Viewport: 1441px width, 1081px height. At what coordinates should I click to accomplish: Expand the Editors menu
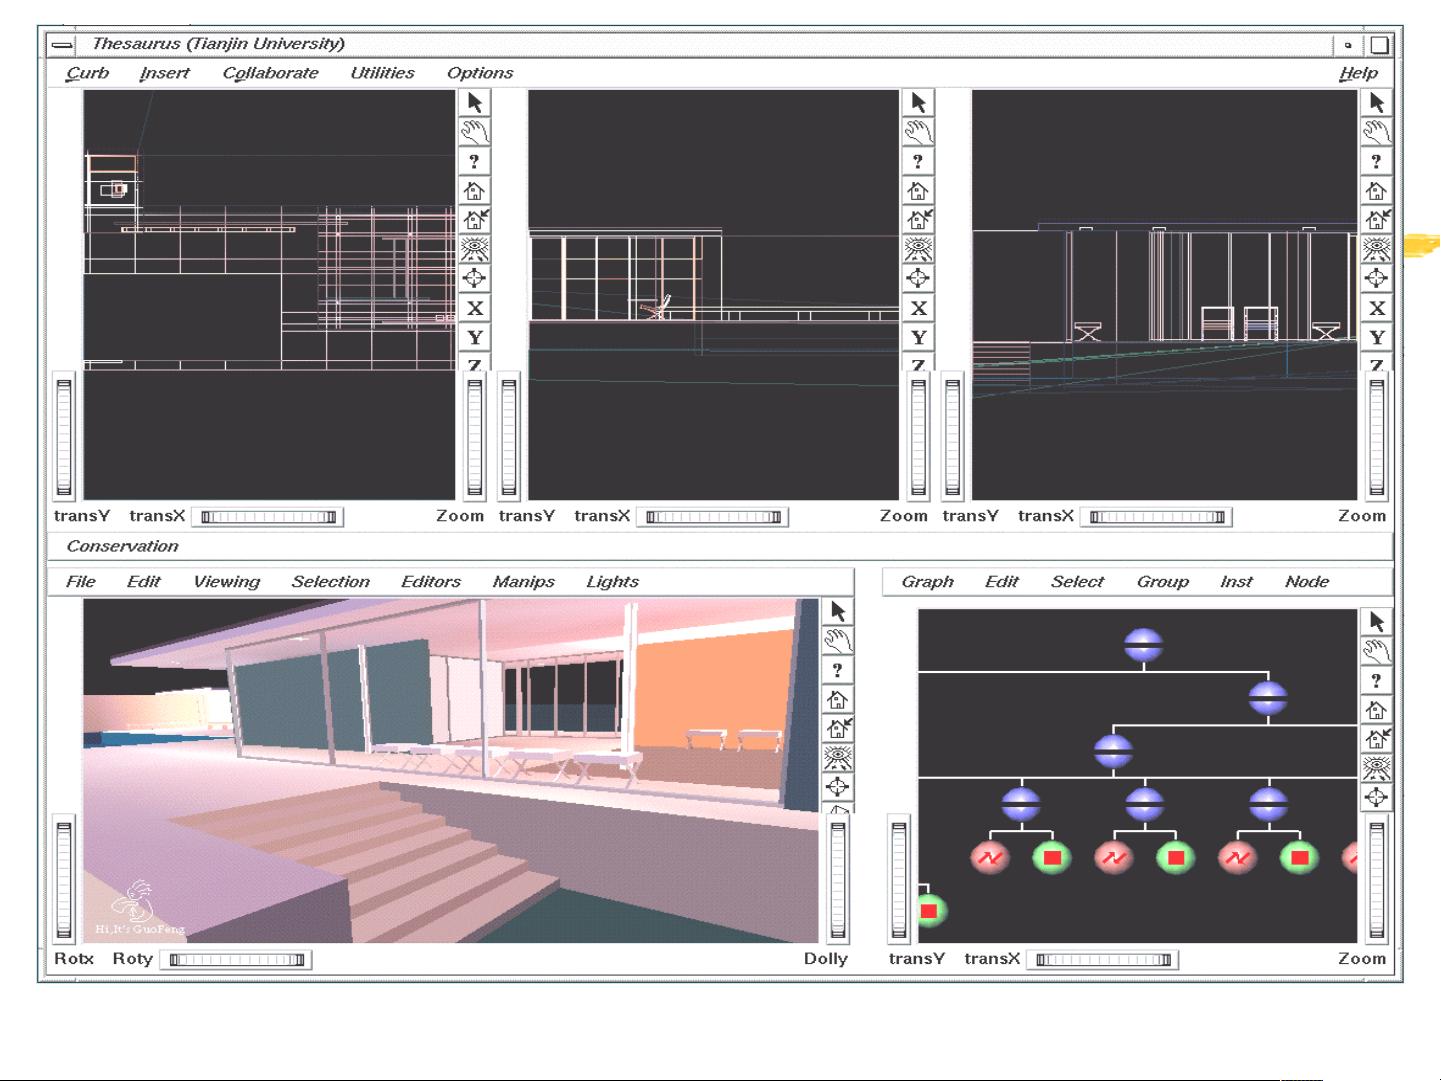tap(431, 582)
